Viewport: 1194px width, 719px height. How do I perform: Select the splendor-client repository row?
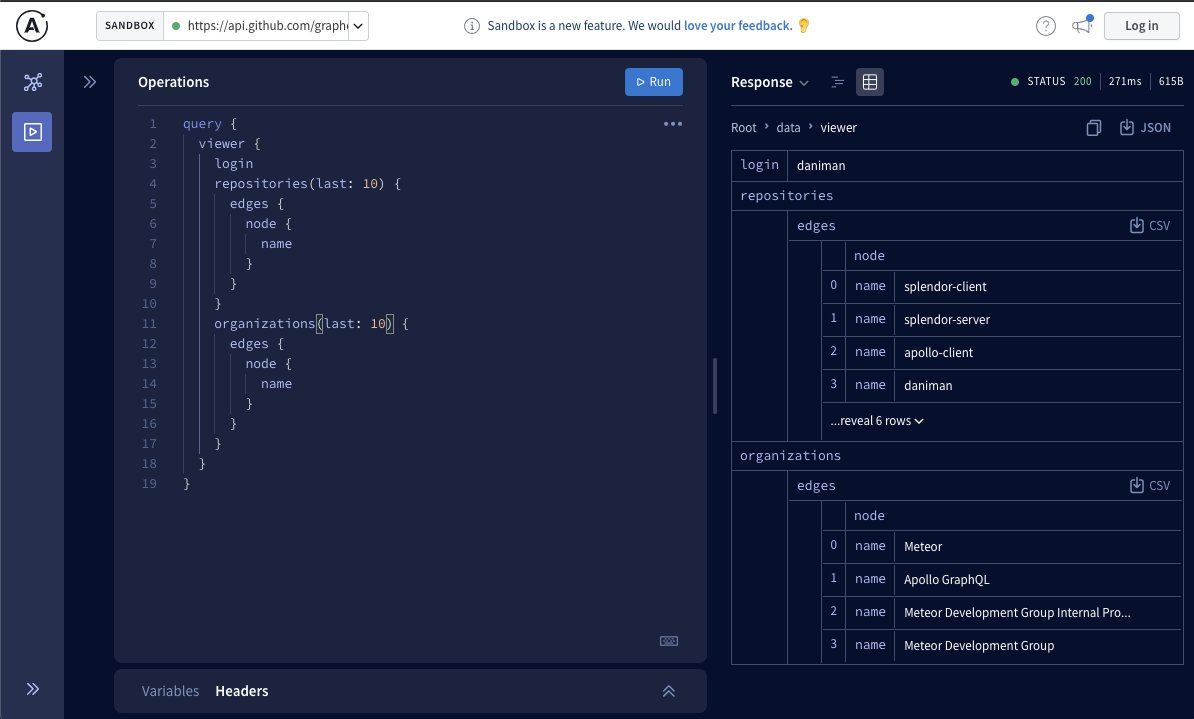click(x=1002, y=286)
